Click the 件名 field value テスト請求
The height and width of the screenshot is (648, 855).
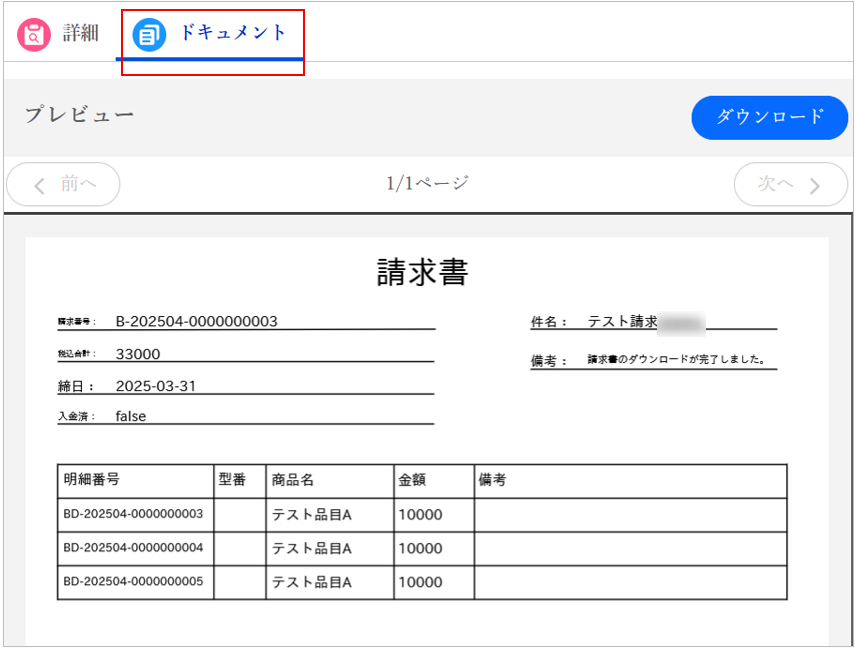622,322
